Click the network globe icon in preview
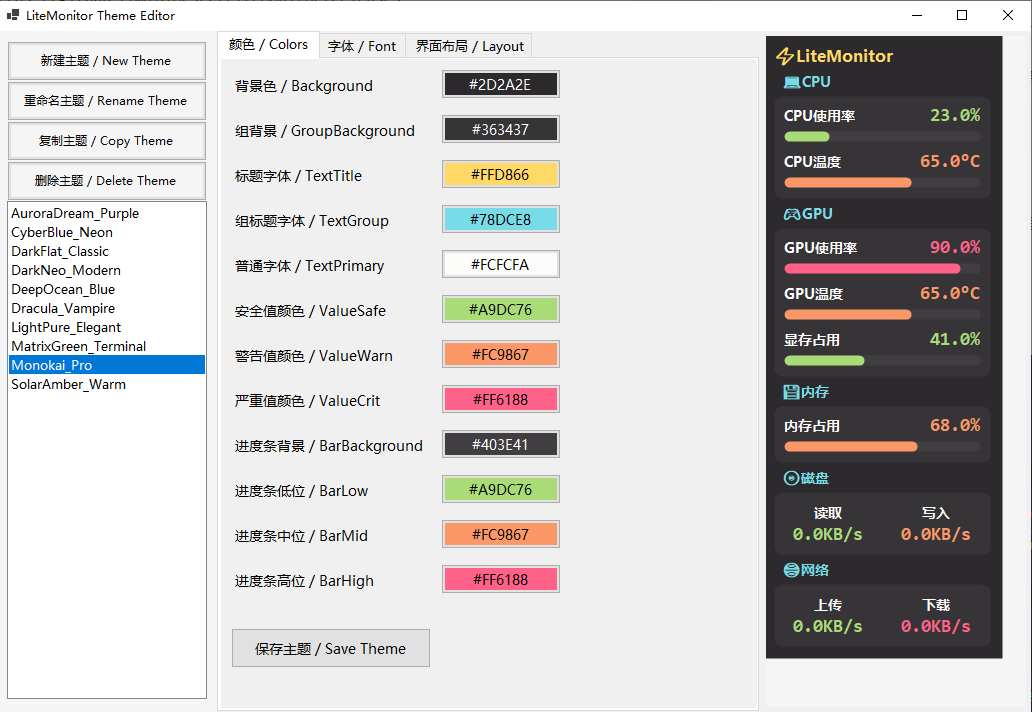Screen dimensions: 1032x712 (791, 570)
